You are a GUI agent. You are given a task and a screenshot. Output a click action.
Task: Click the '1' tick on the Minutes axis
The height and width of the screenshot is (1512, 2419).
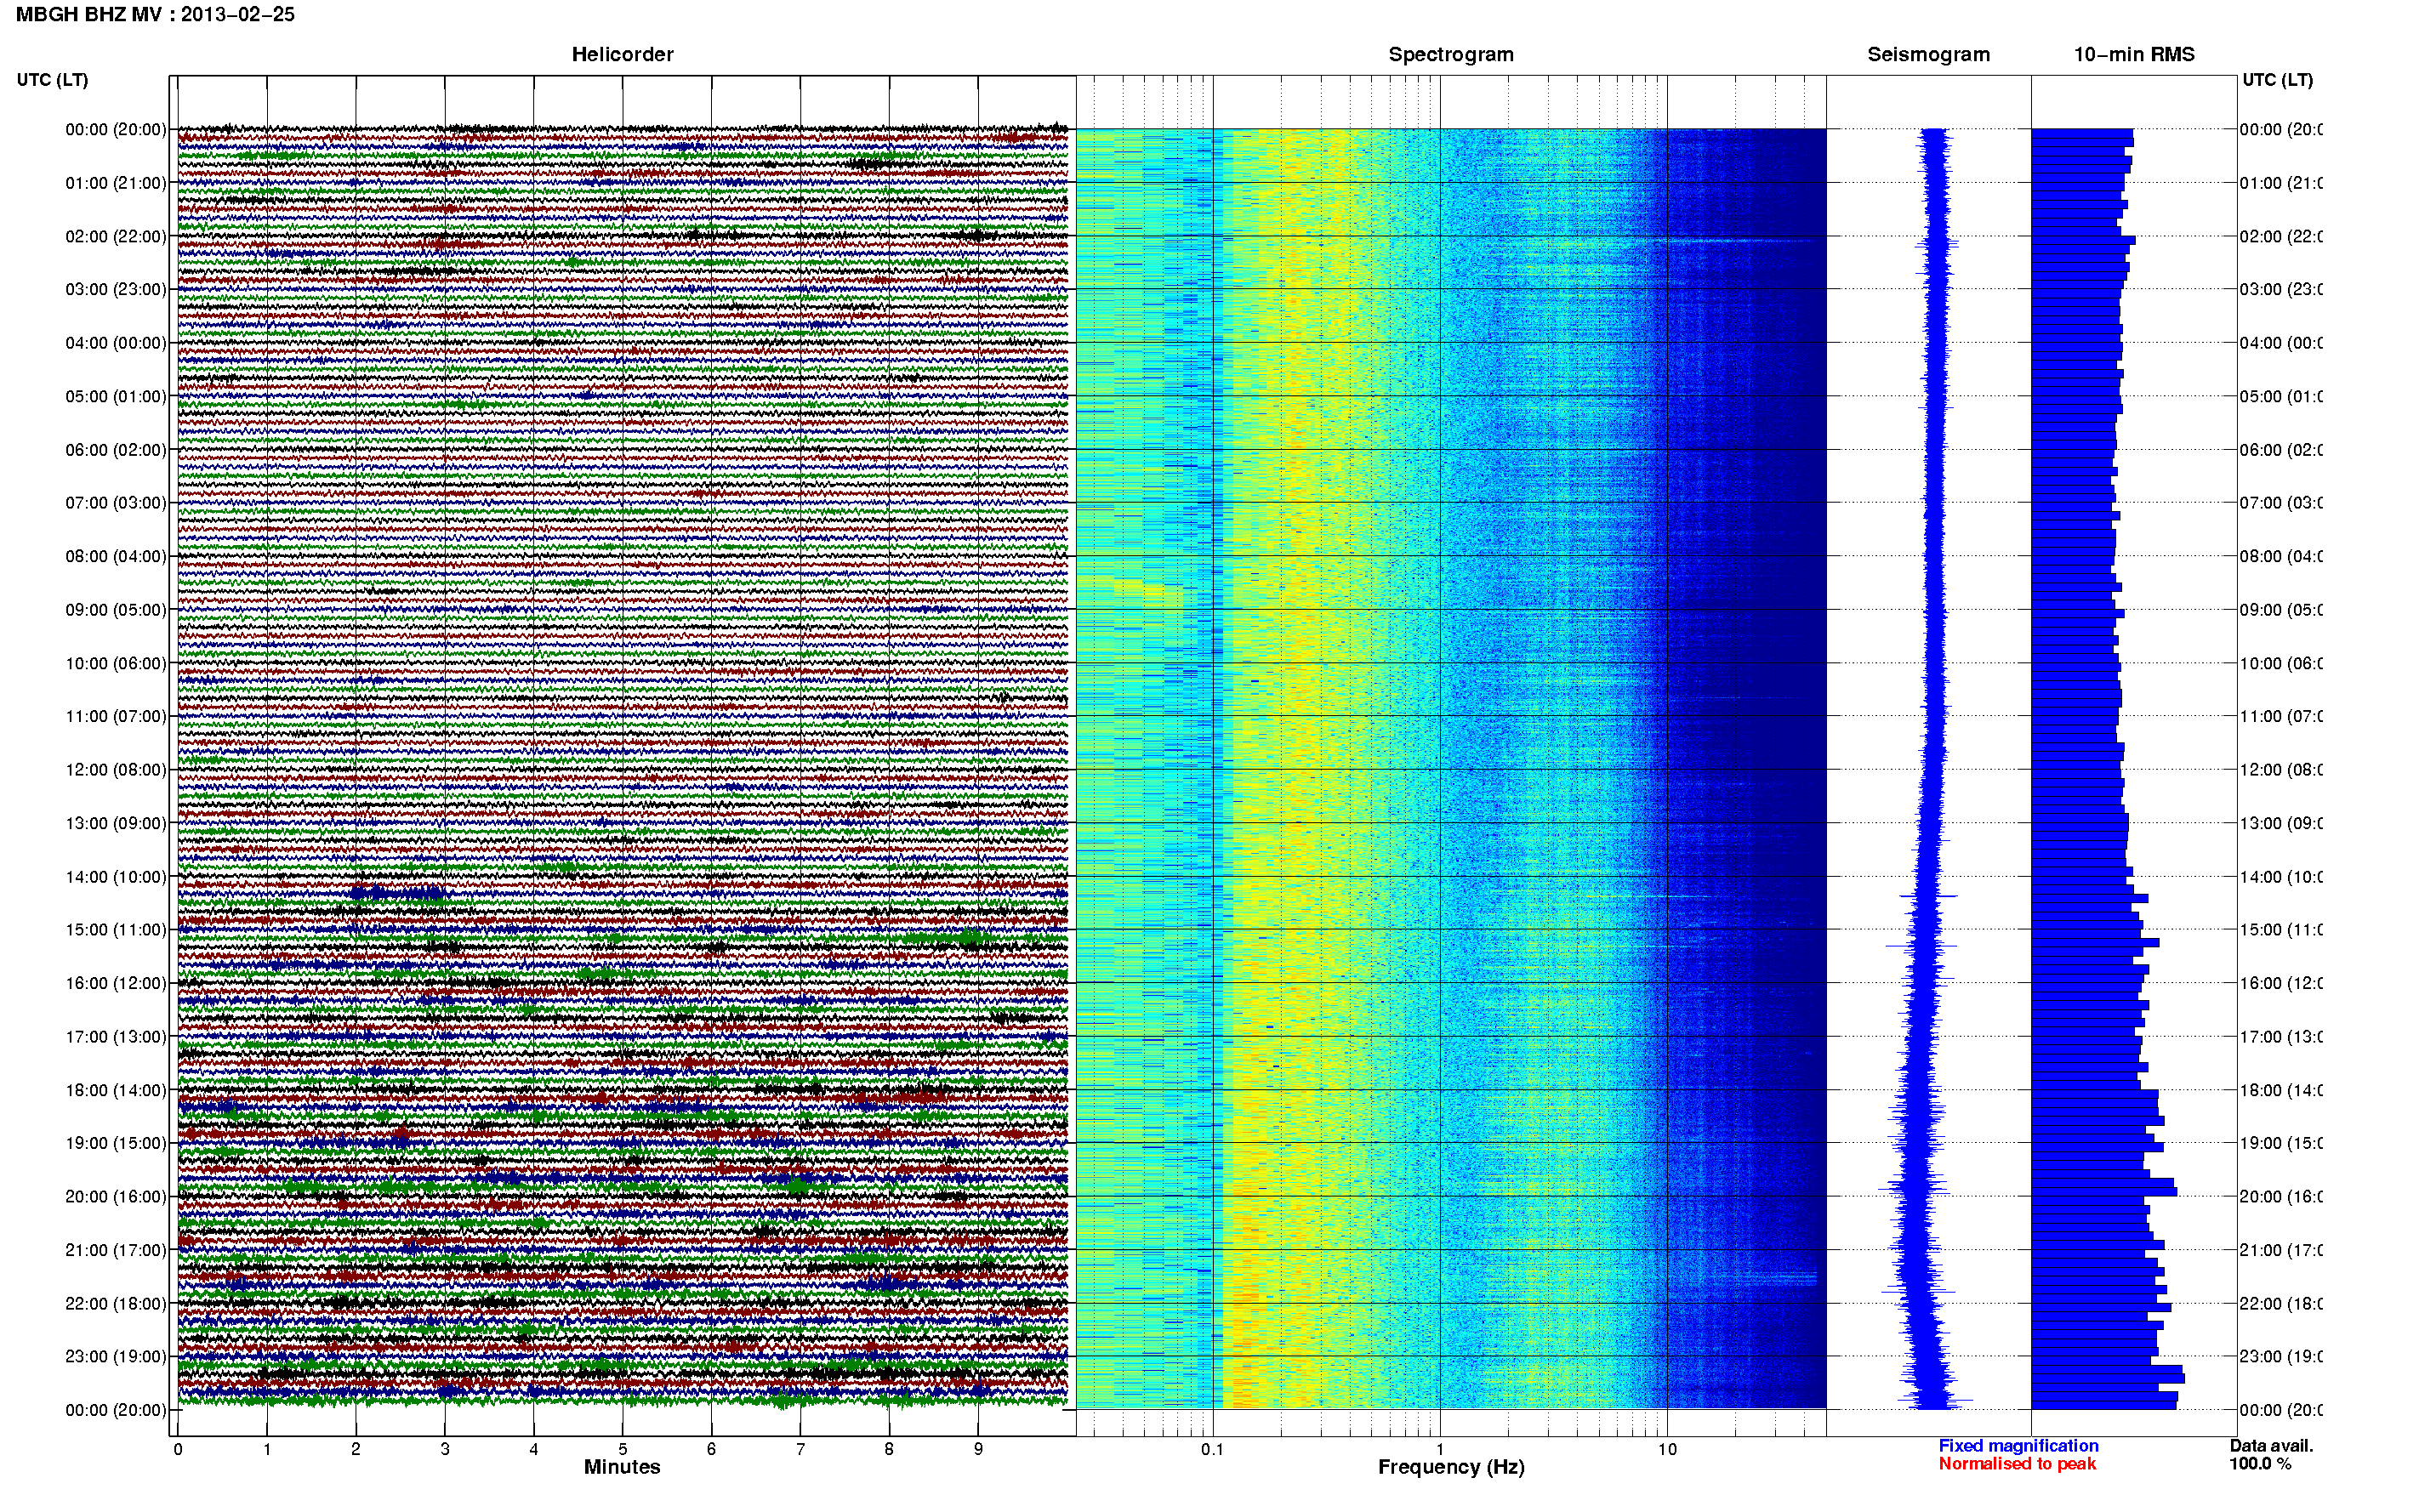coord(267,1449)
